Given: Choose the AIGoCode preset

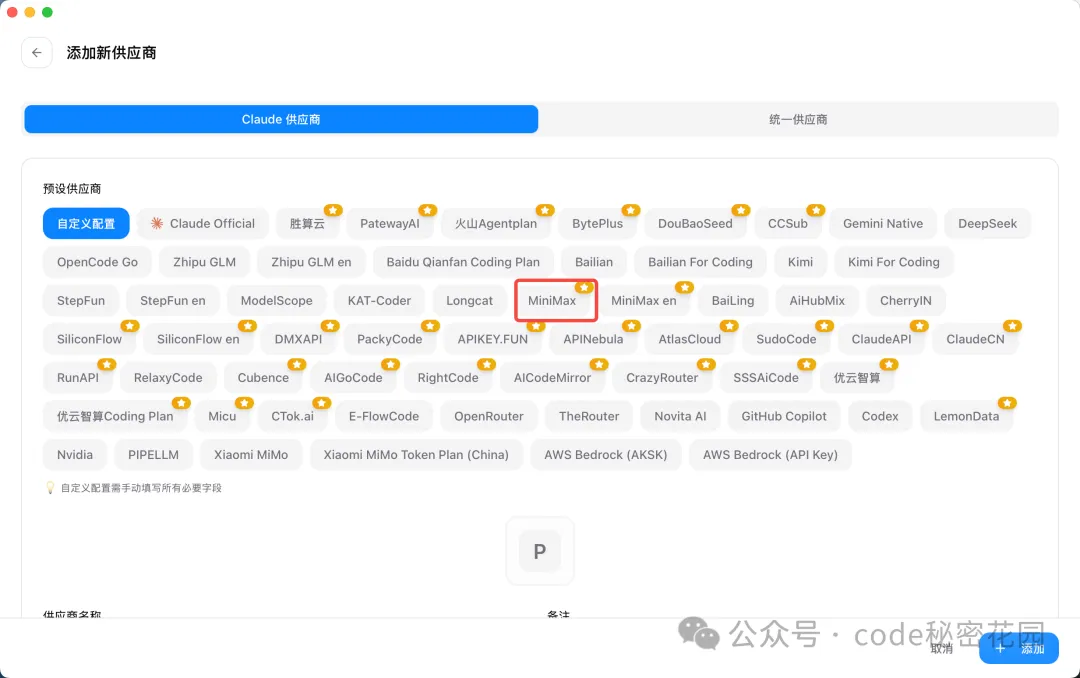Looking at the screenshot, I should pos(353,378).
